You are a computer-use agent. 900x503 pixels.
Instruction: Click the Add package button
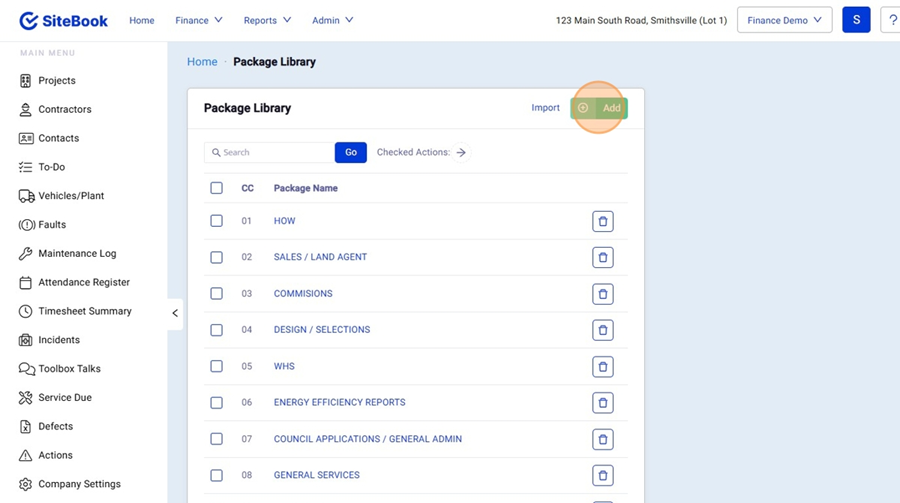point(599,108)
